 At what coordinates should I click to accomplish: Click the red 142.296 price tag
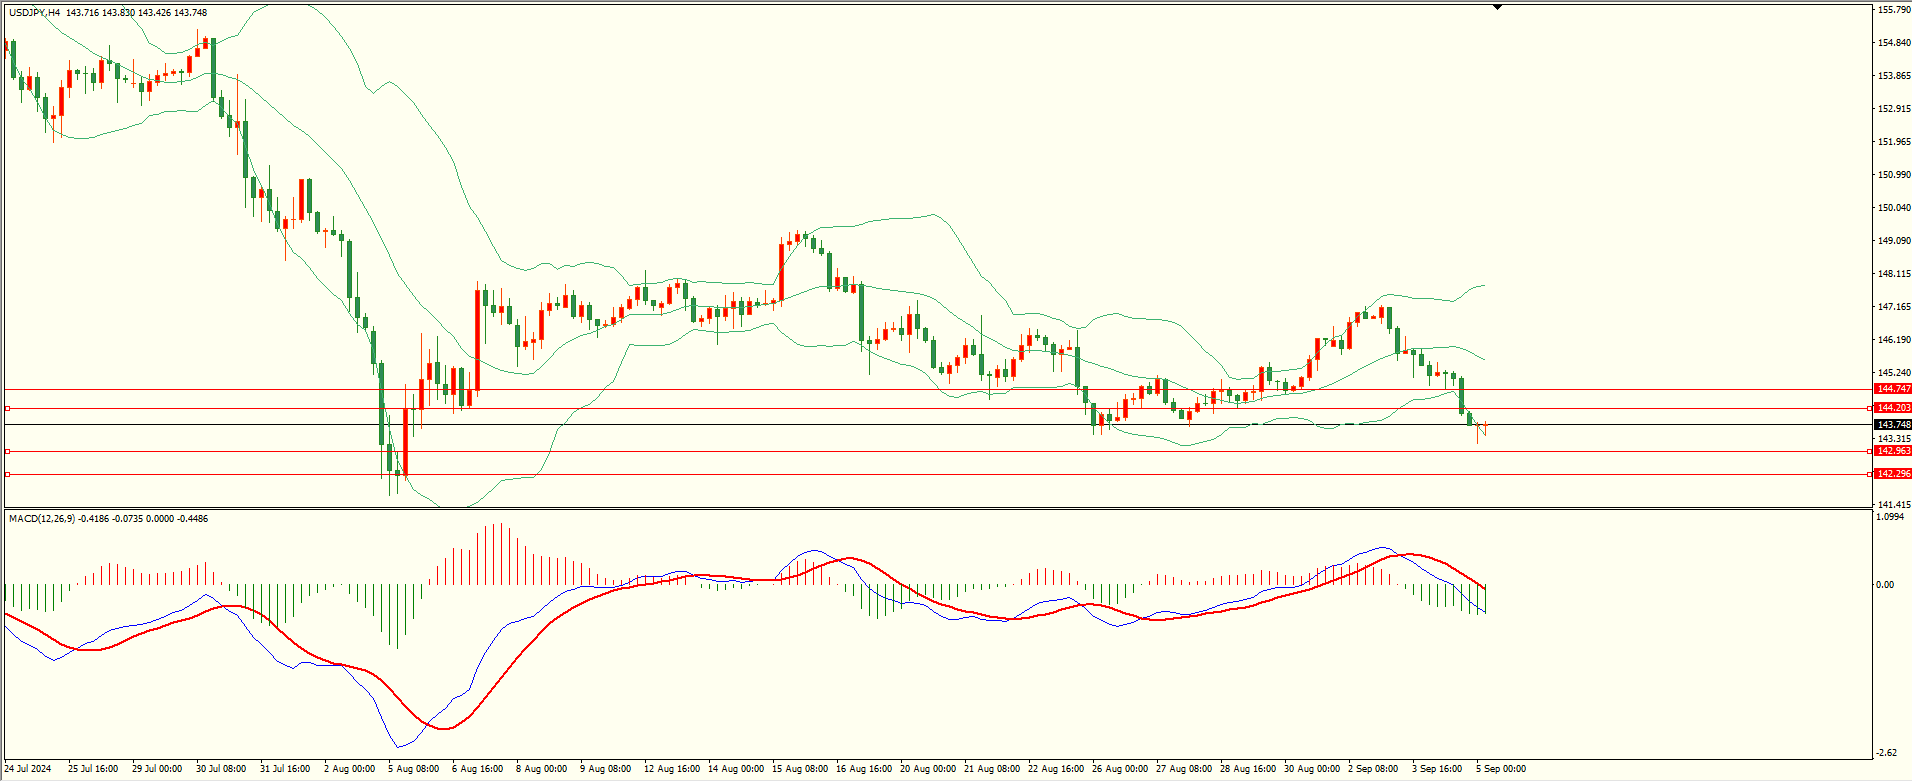pyautogui.click(x=1893, y=474)
